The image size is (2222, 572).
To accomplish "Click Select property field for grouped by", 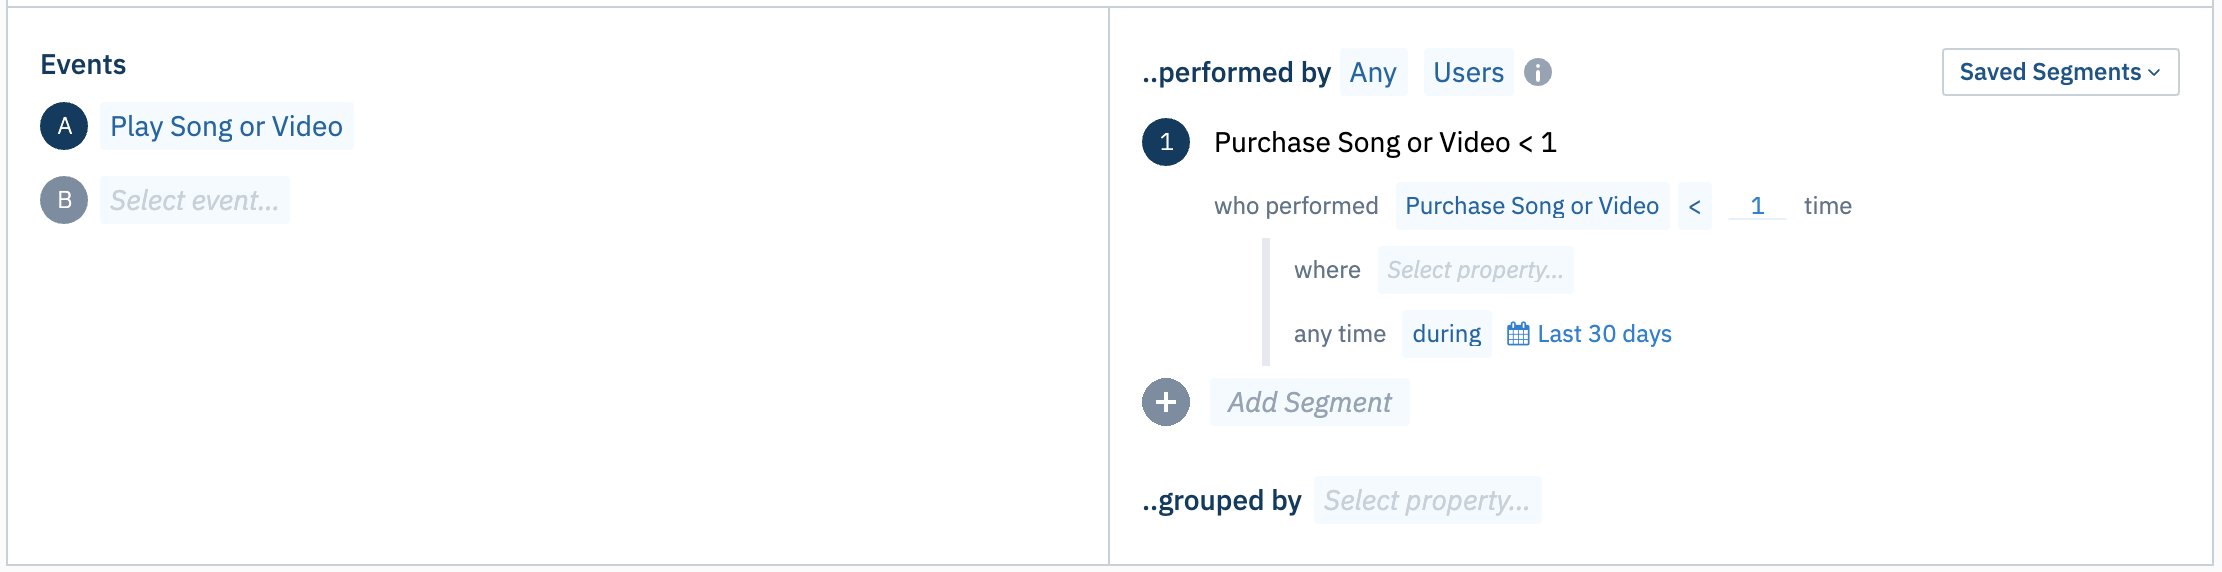I will [x=1427, y=500].
